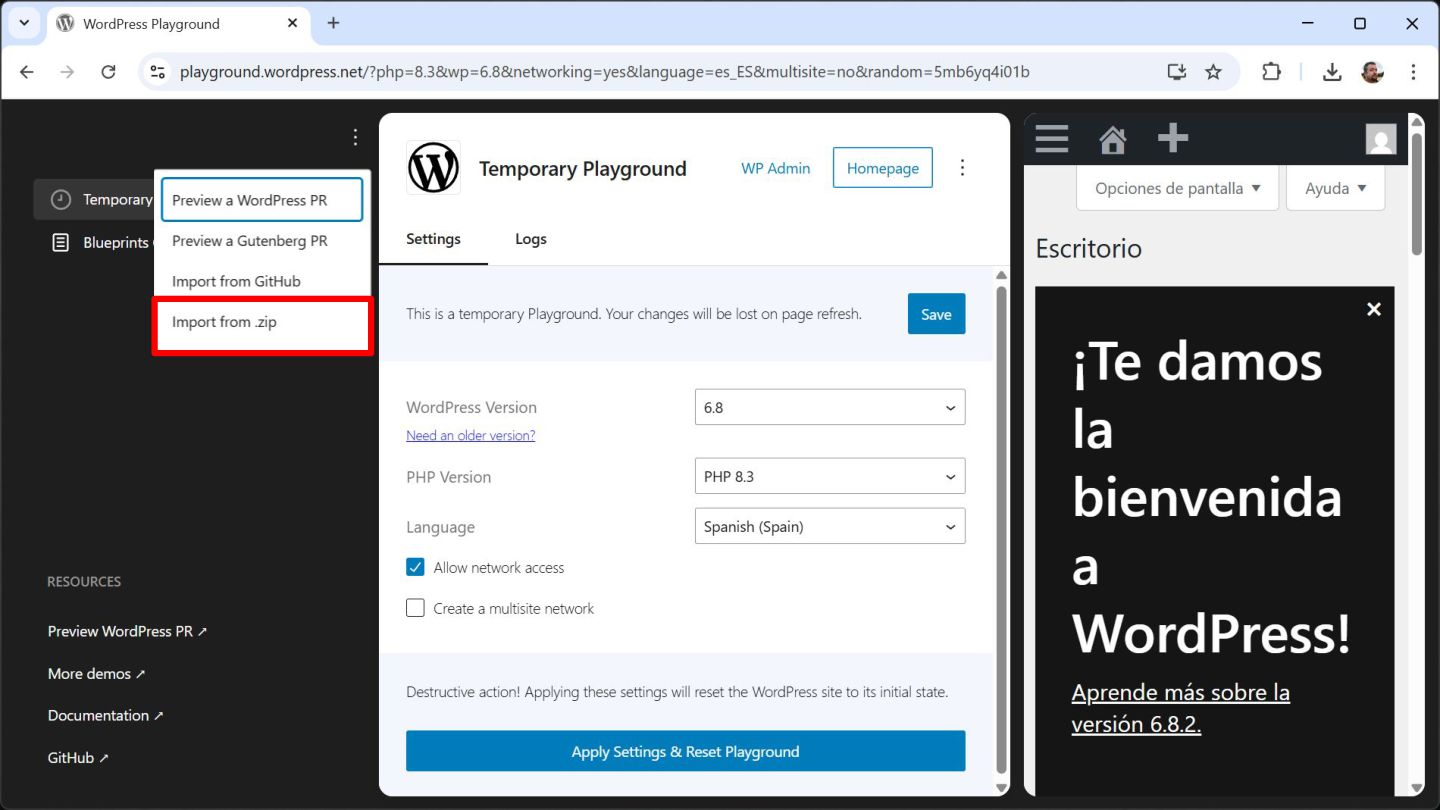
Task: Click the user avatar in WordPress admin bar
Action: 1380,139
